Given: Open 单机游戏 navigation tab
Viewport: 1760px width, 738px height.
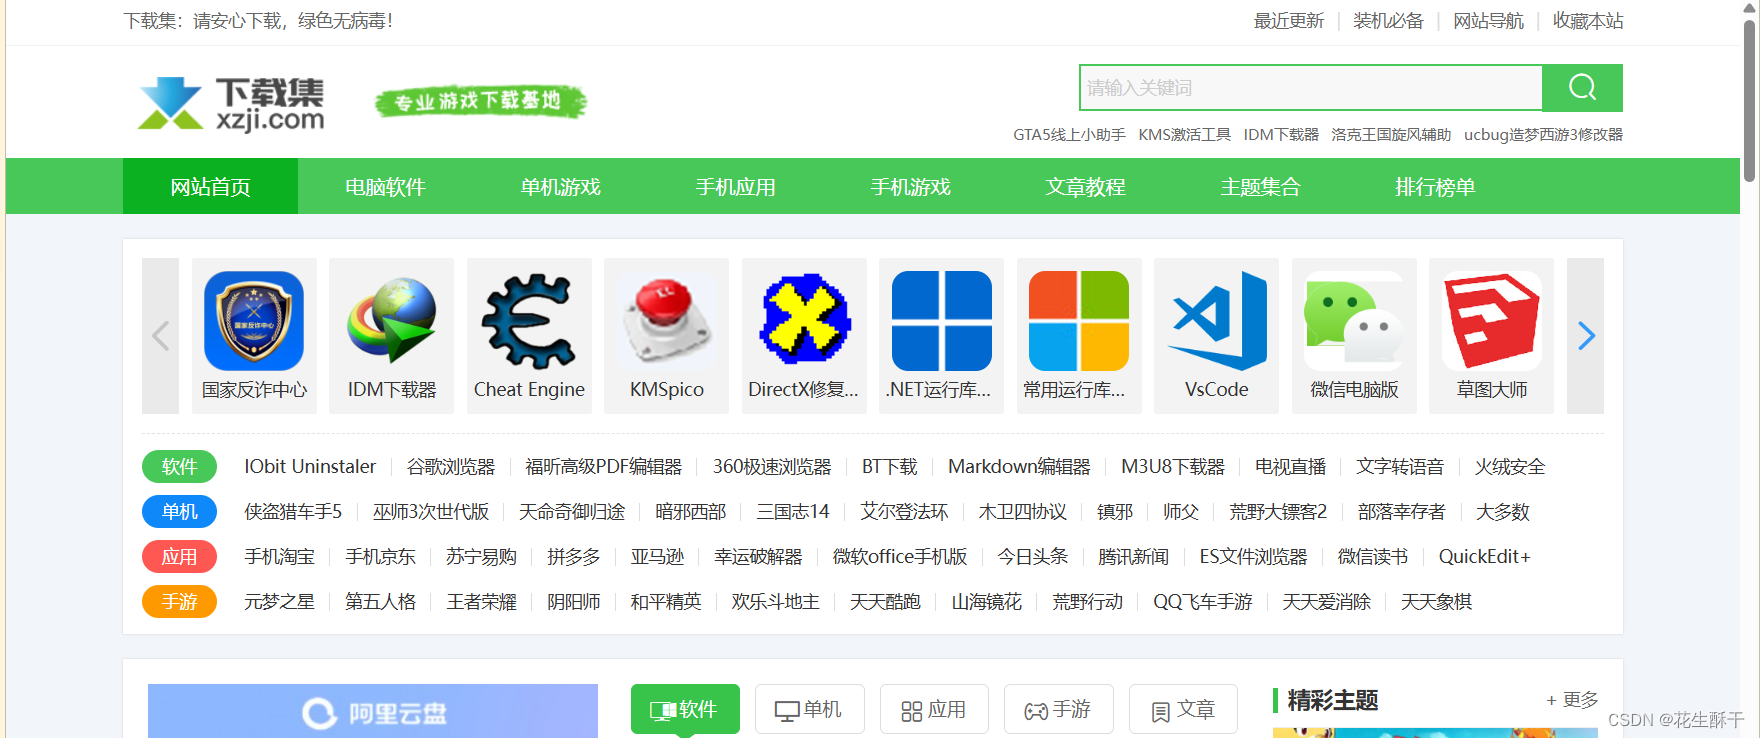Looking at the screenshot, I should pos(560,186).
